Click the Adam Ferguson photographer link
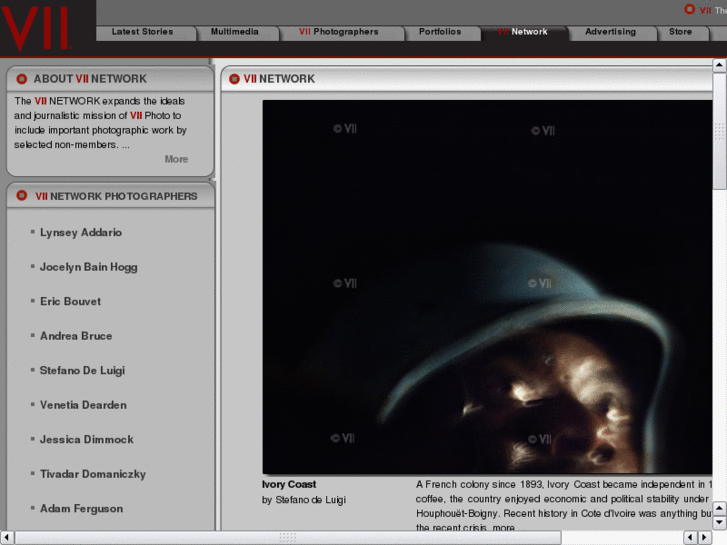 coord(81,509)
